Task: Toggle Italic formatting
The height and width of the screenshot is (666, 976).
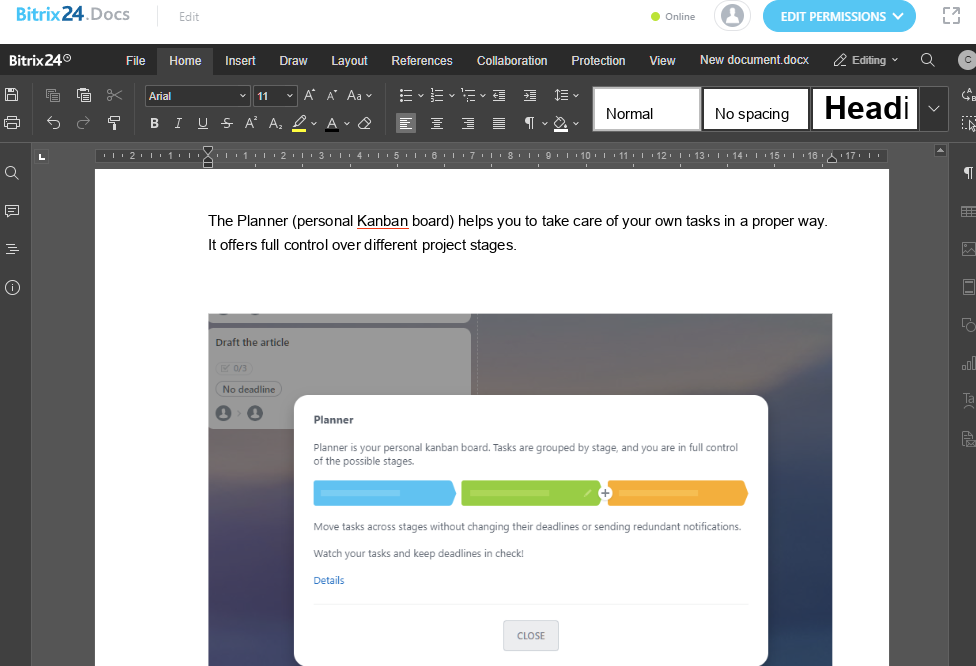Action: (x=178, y=123)
